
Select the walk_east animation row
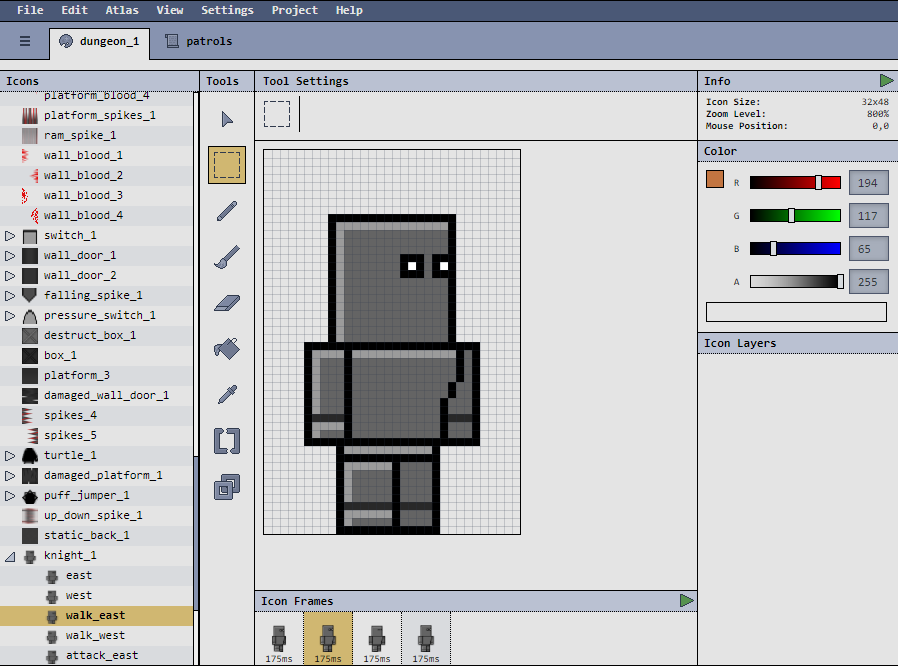click(x=96, y=616)
